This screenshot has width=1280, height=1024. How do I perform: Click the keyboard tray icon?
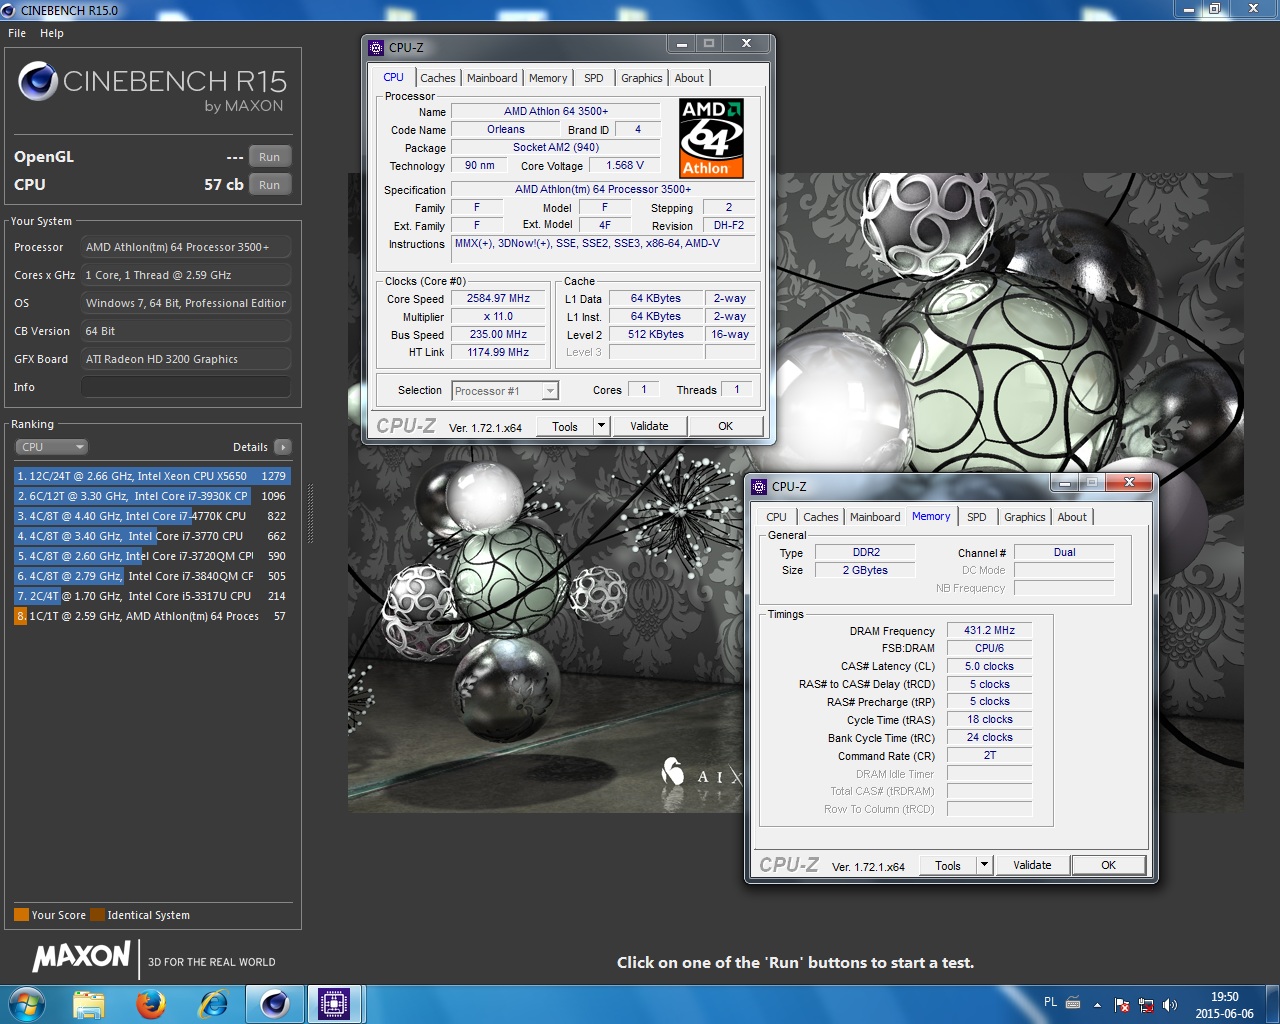coord(1073,1002)
